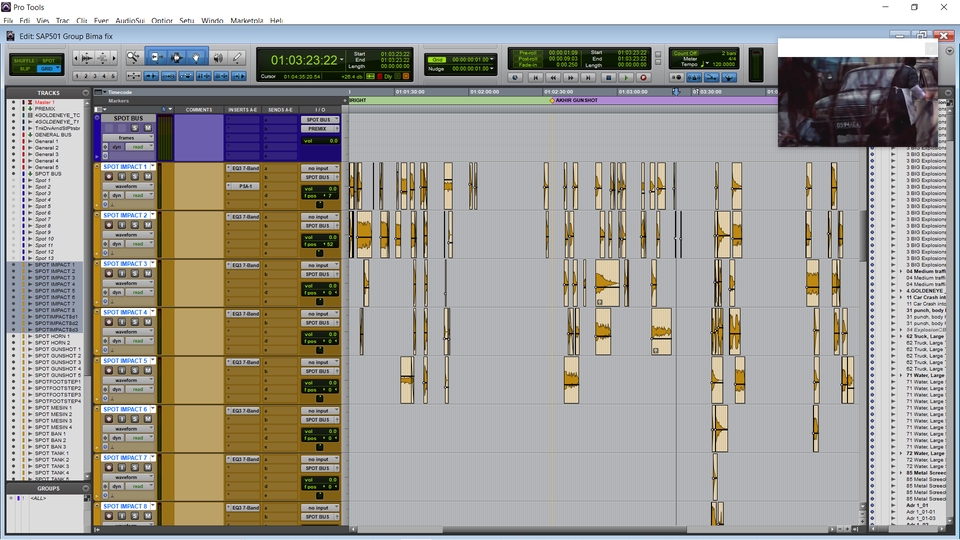Solo the SPOT IMPACT 1 track
Viewport: 960px width, 540px height.
[x=135, y=176]
